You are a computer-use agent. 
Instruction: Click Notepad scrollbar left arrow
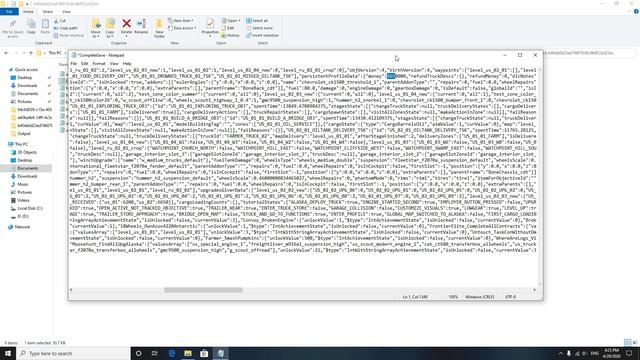[x=71, y=290]
